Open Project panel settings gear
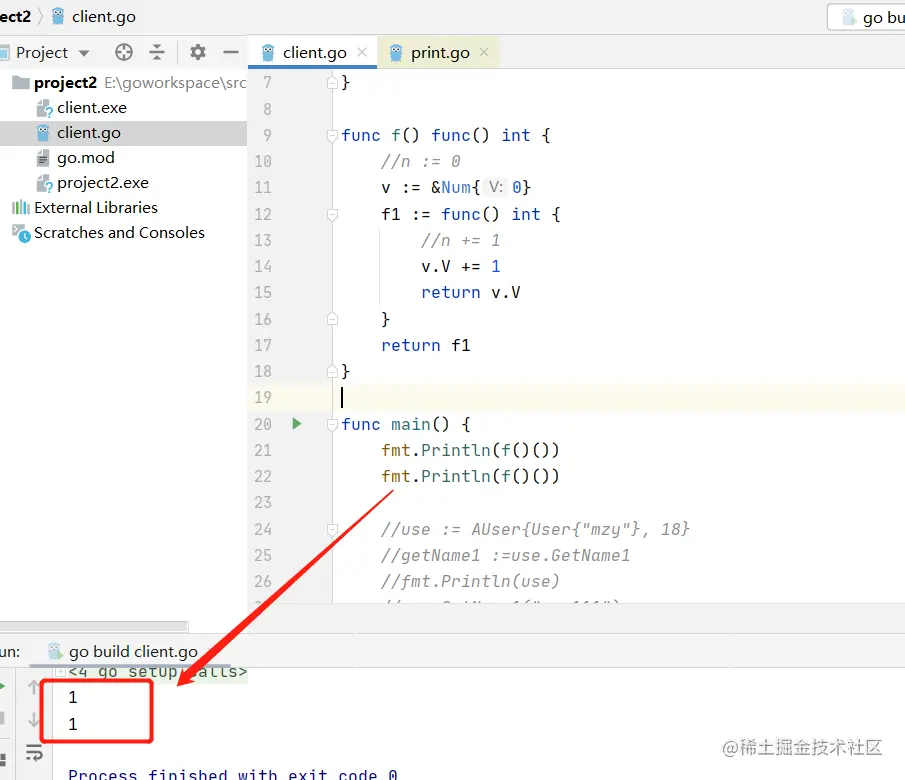Viewport: 905px width, 780px height. pos(197,53)
